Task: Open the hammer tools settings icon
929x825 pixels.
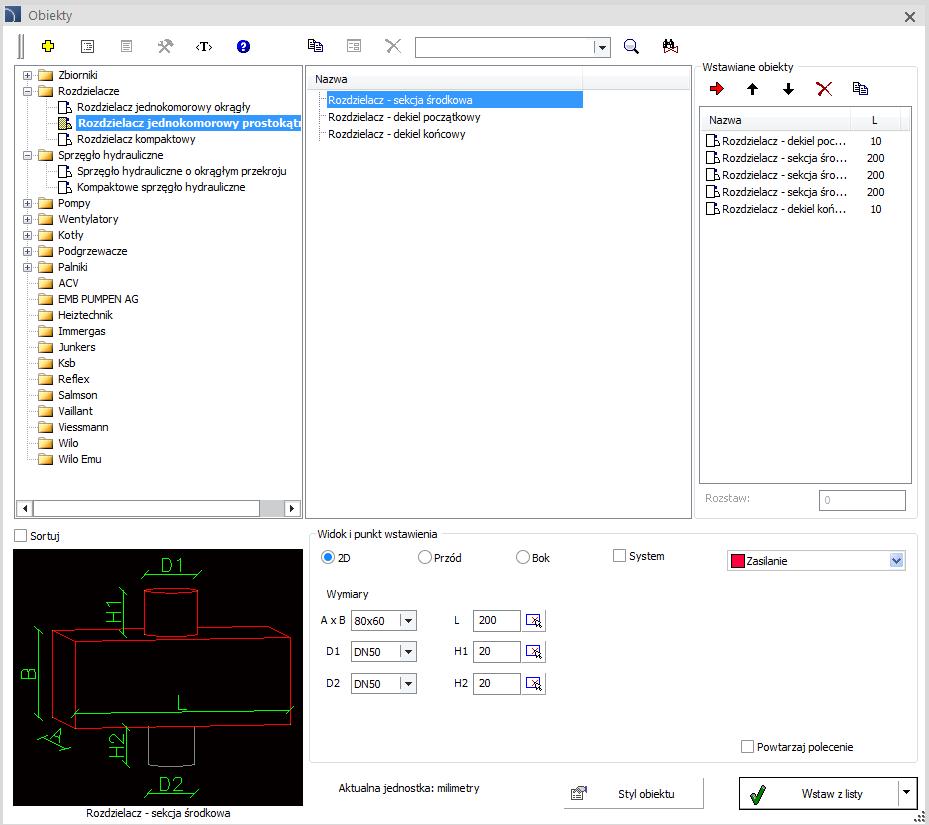Action: click(165, 46)
